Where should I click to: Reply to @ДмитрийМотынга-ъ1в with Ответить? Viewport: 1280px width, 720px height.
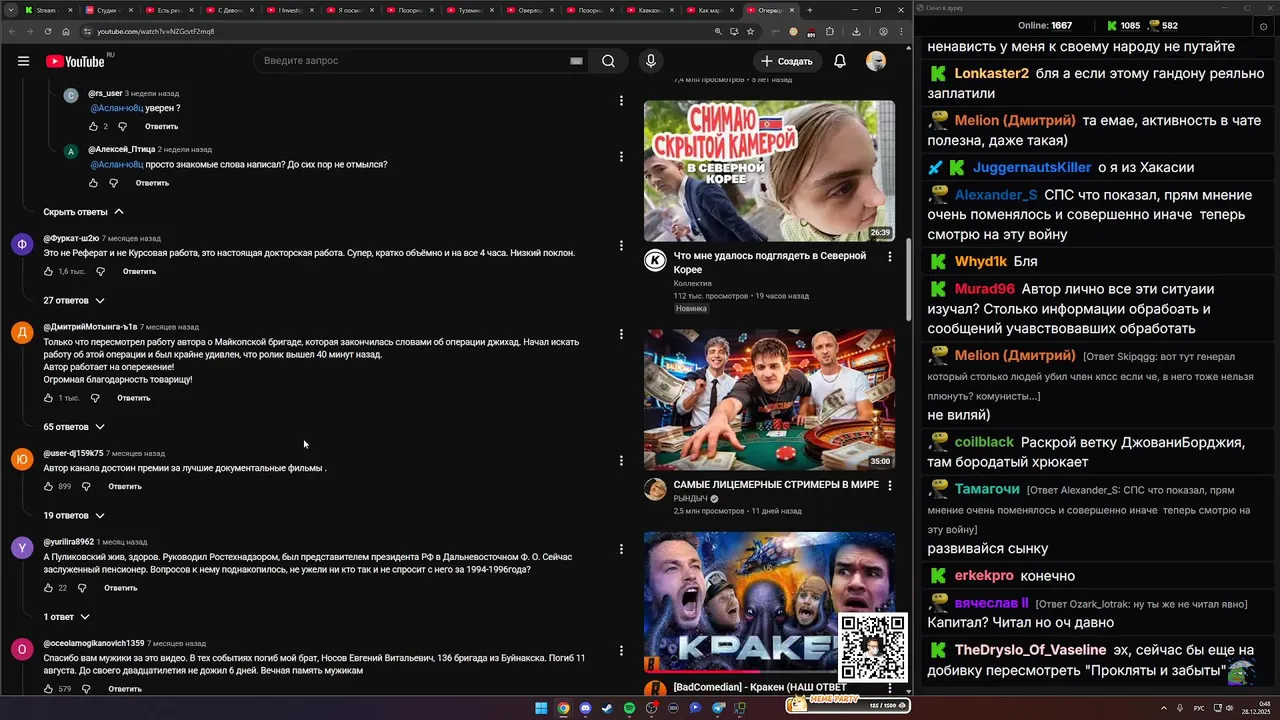coord(133,398)
